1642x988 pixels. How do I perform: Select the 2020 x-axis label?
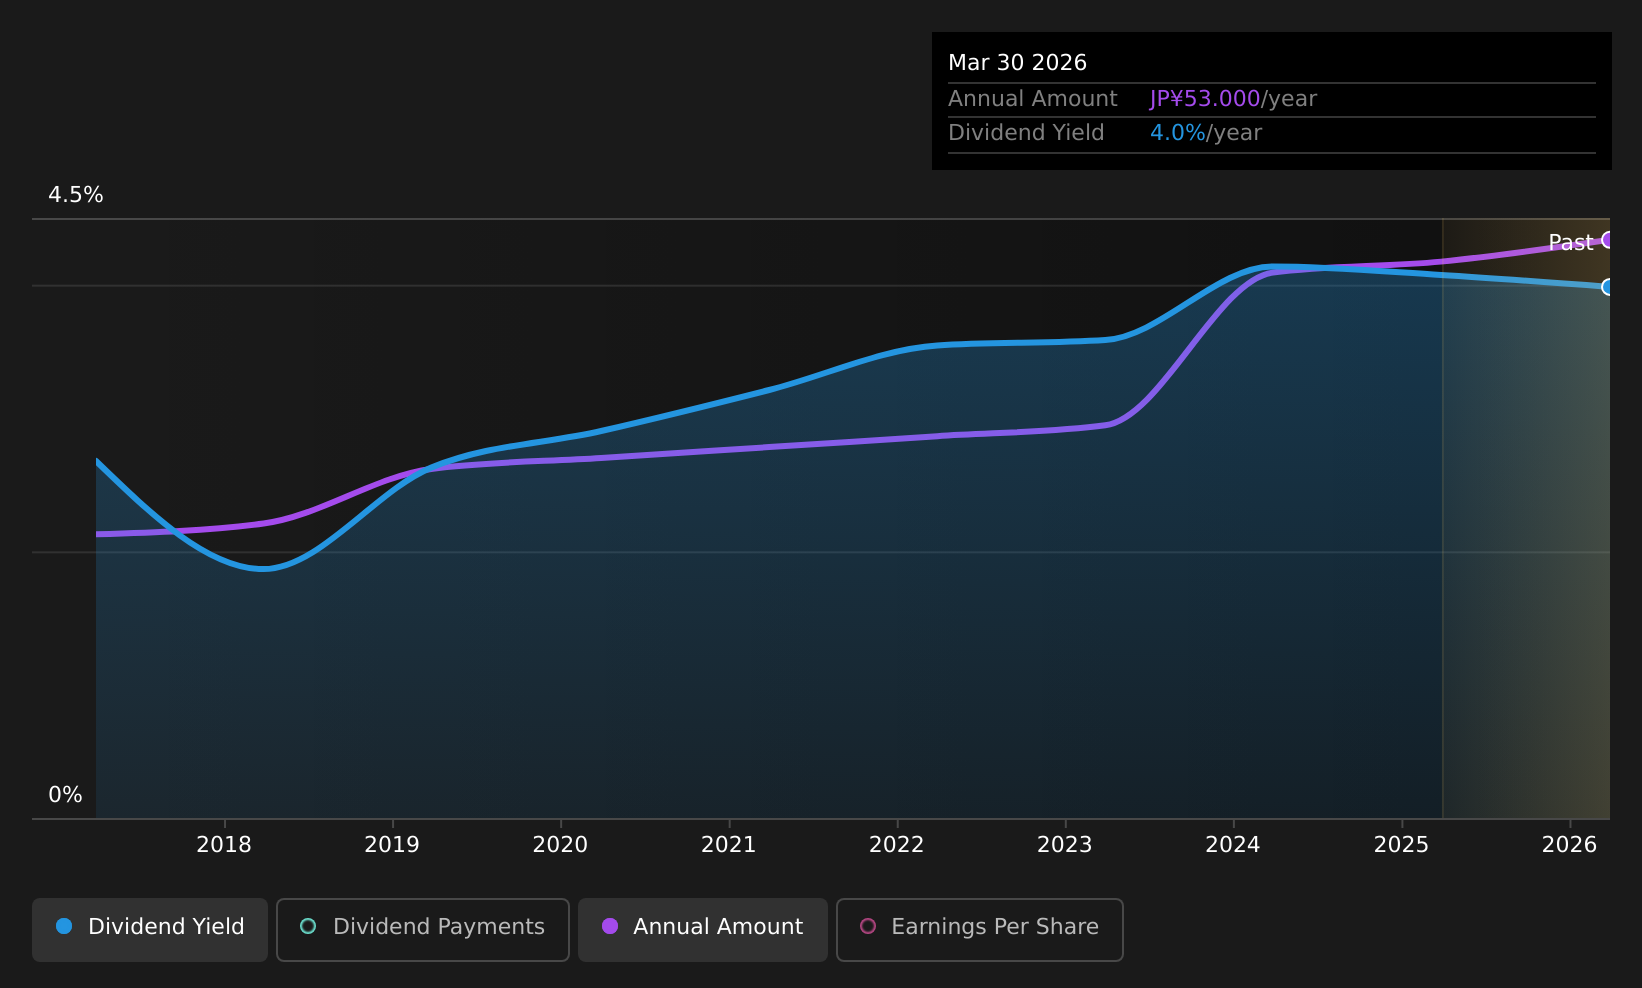(560, 845)
